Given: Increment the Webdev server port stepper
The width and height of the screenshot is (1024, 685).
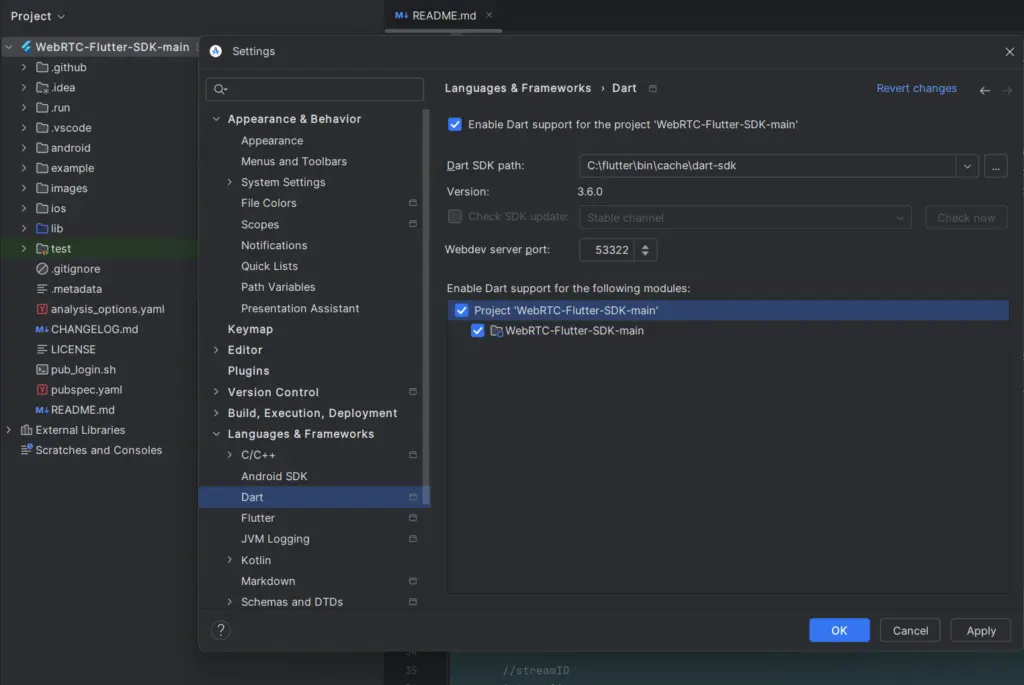Looking at the screenshot, I should (x=645, y=246).
